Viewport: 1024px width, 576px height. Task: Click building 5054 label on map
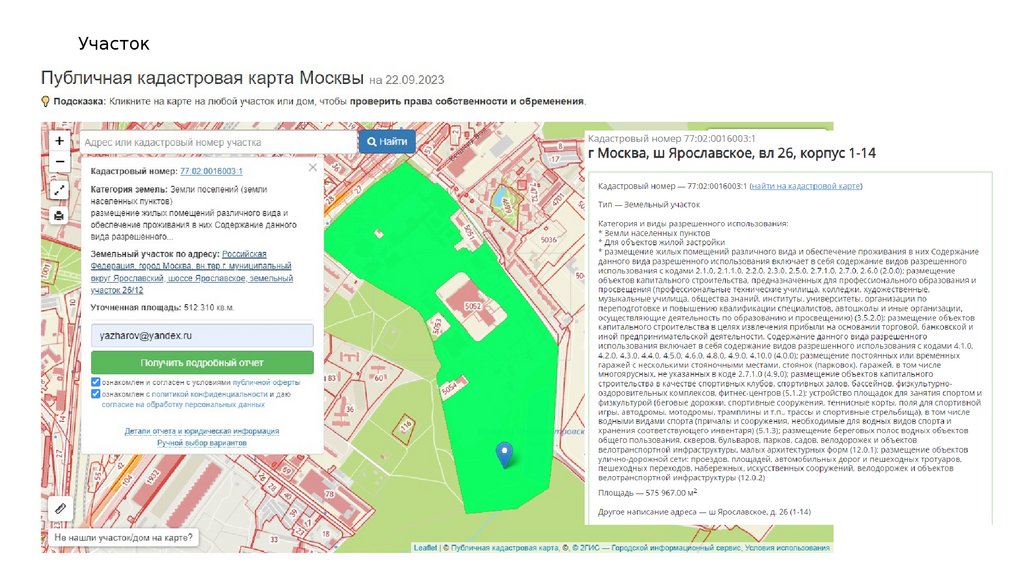click(449, 389)
